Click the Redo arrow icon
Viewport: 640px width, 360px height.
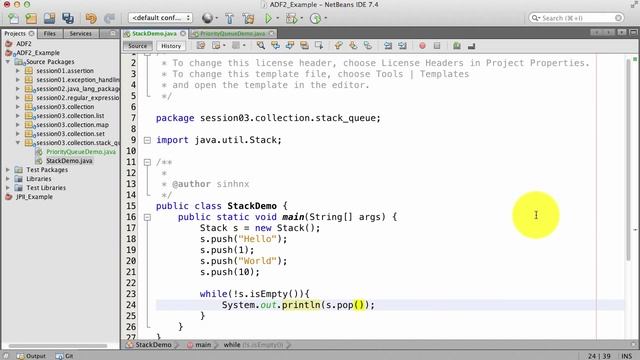109,18
